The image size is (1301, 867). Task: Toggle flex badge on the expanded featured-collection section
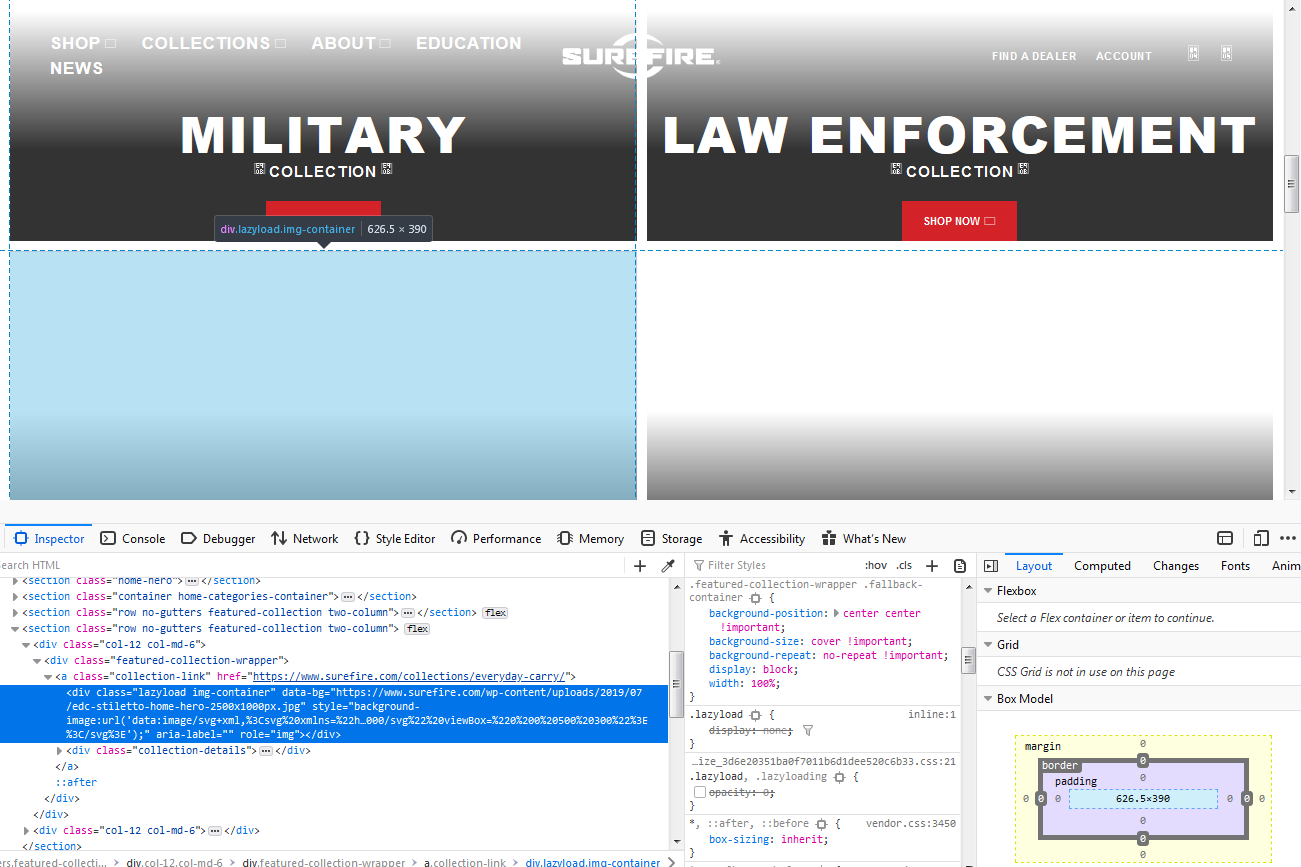pyautogui.click(x=417, y=629)
